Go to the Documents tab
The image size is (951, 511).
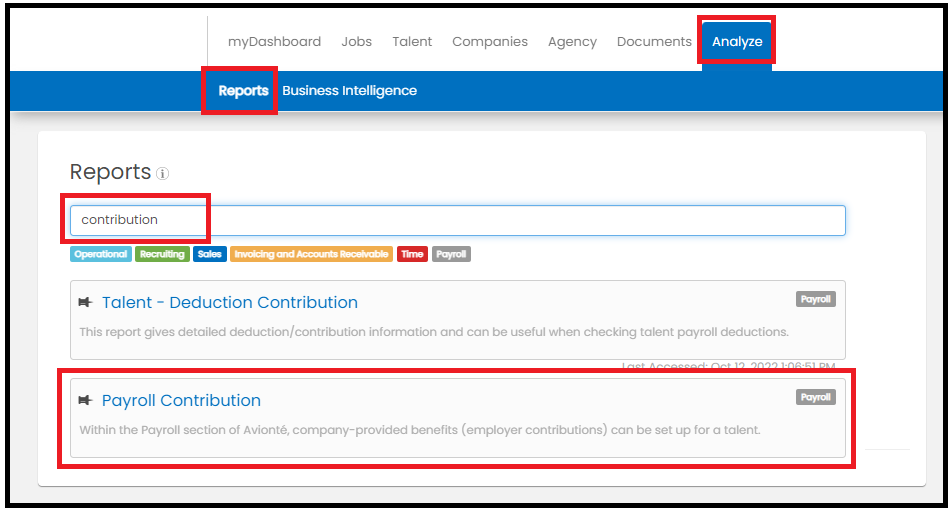[654, 42]
